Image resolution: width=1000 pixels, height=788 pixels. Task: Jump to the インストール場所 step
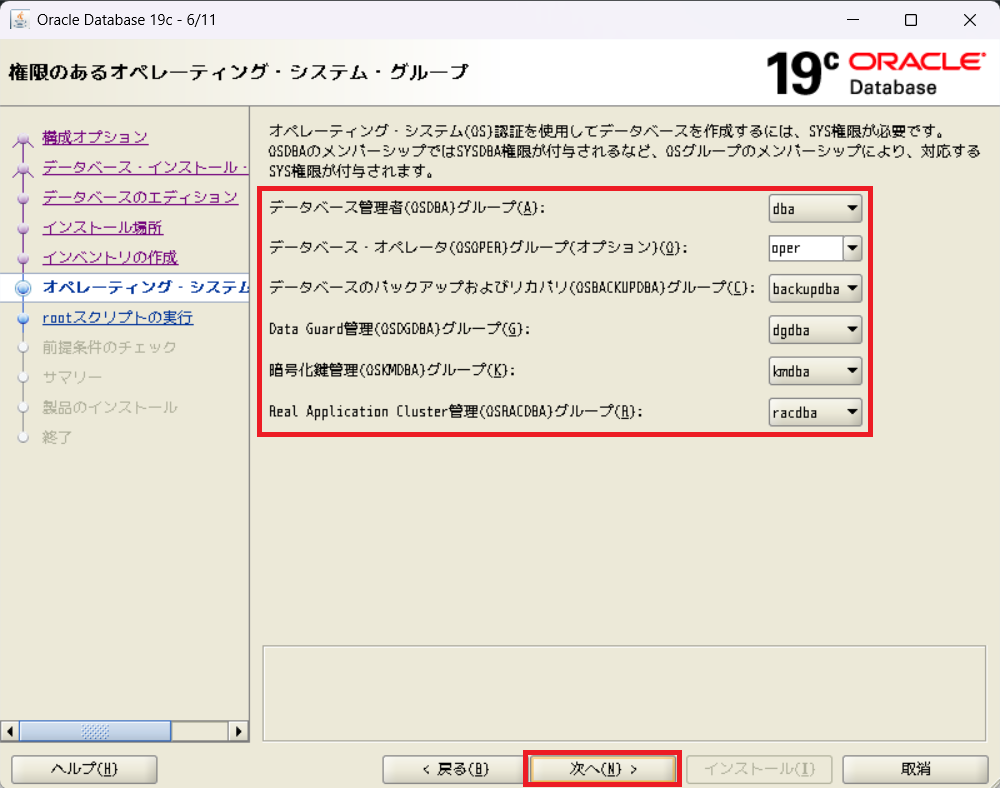tap(103, 227)
